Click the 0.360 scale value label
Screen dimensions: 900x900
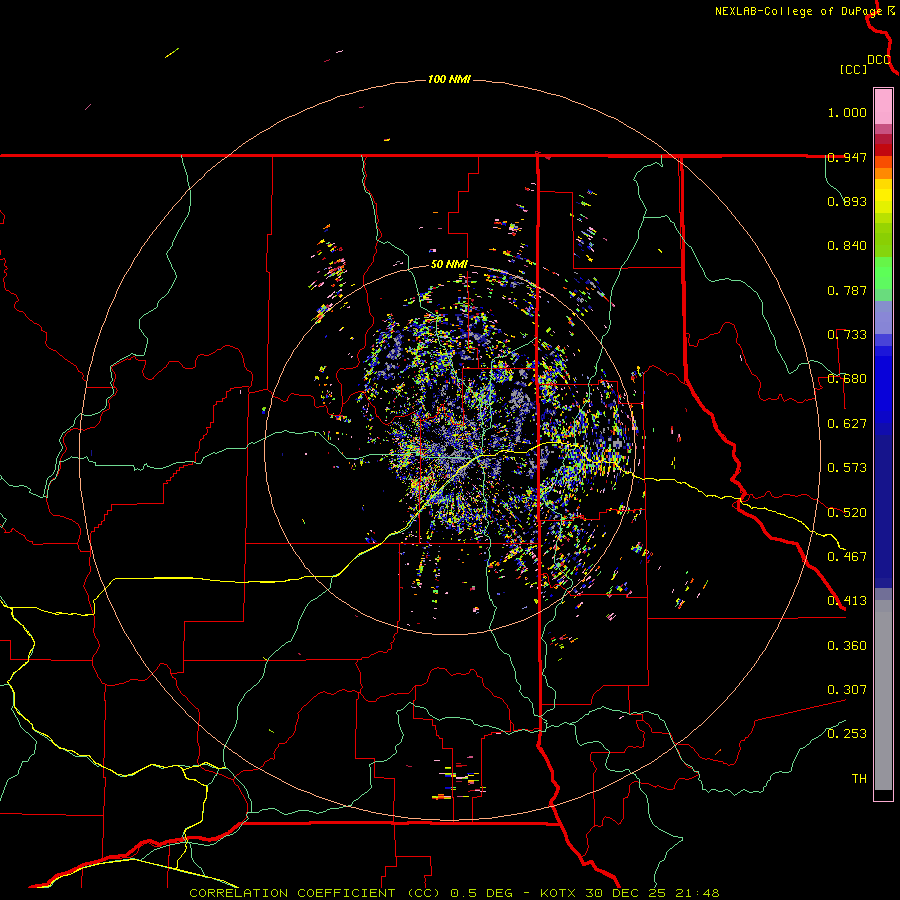click(x=847, y=646)
